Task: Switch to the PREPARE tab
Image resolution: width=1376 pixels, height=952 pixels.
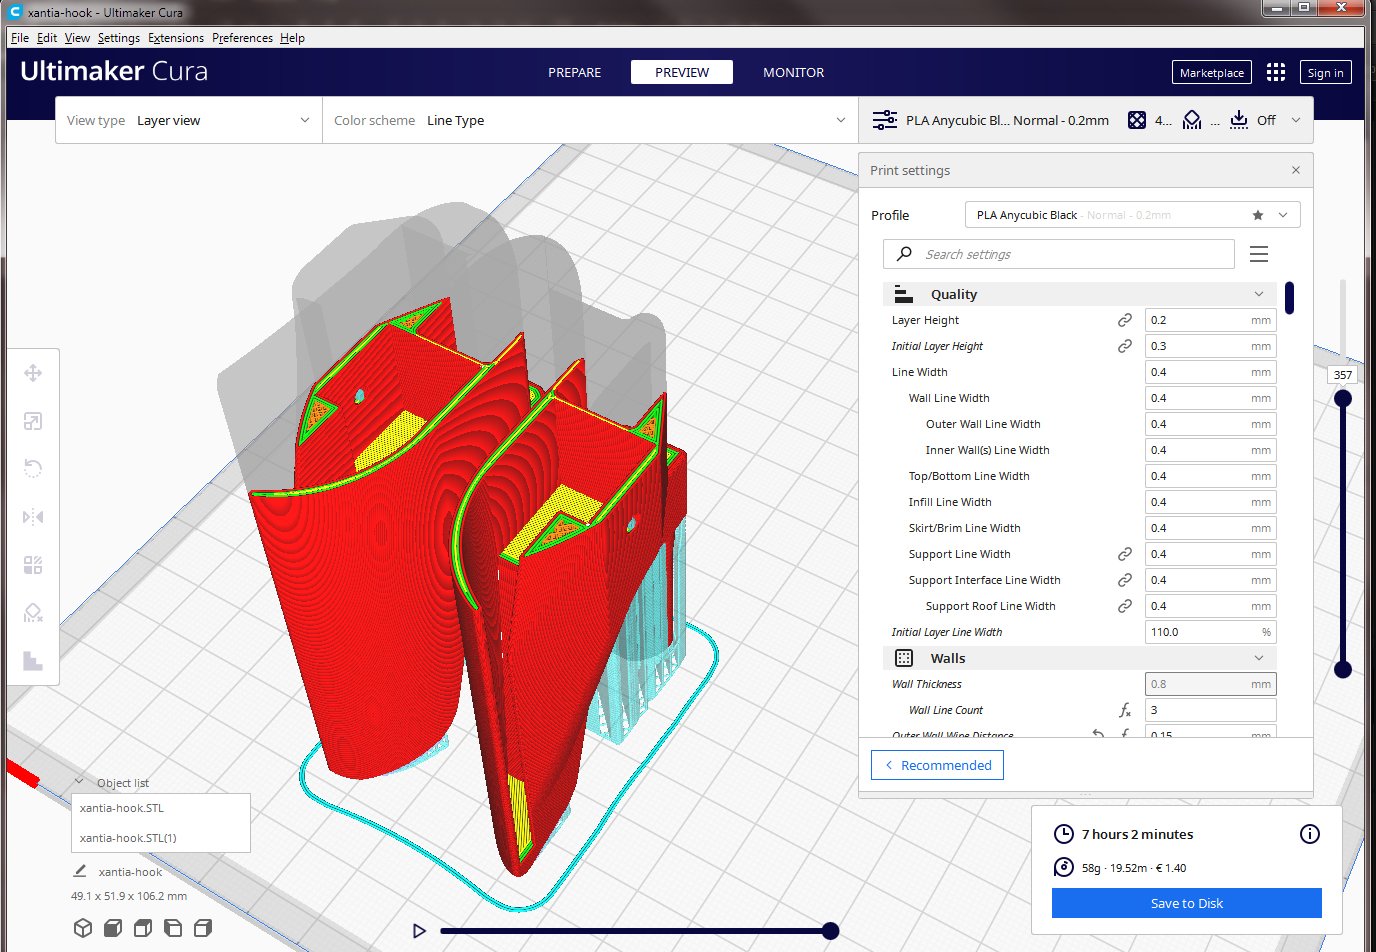Action: pos(575,72)
